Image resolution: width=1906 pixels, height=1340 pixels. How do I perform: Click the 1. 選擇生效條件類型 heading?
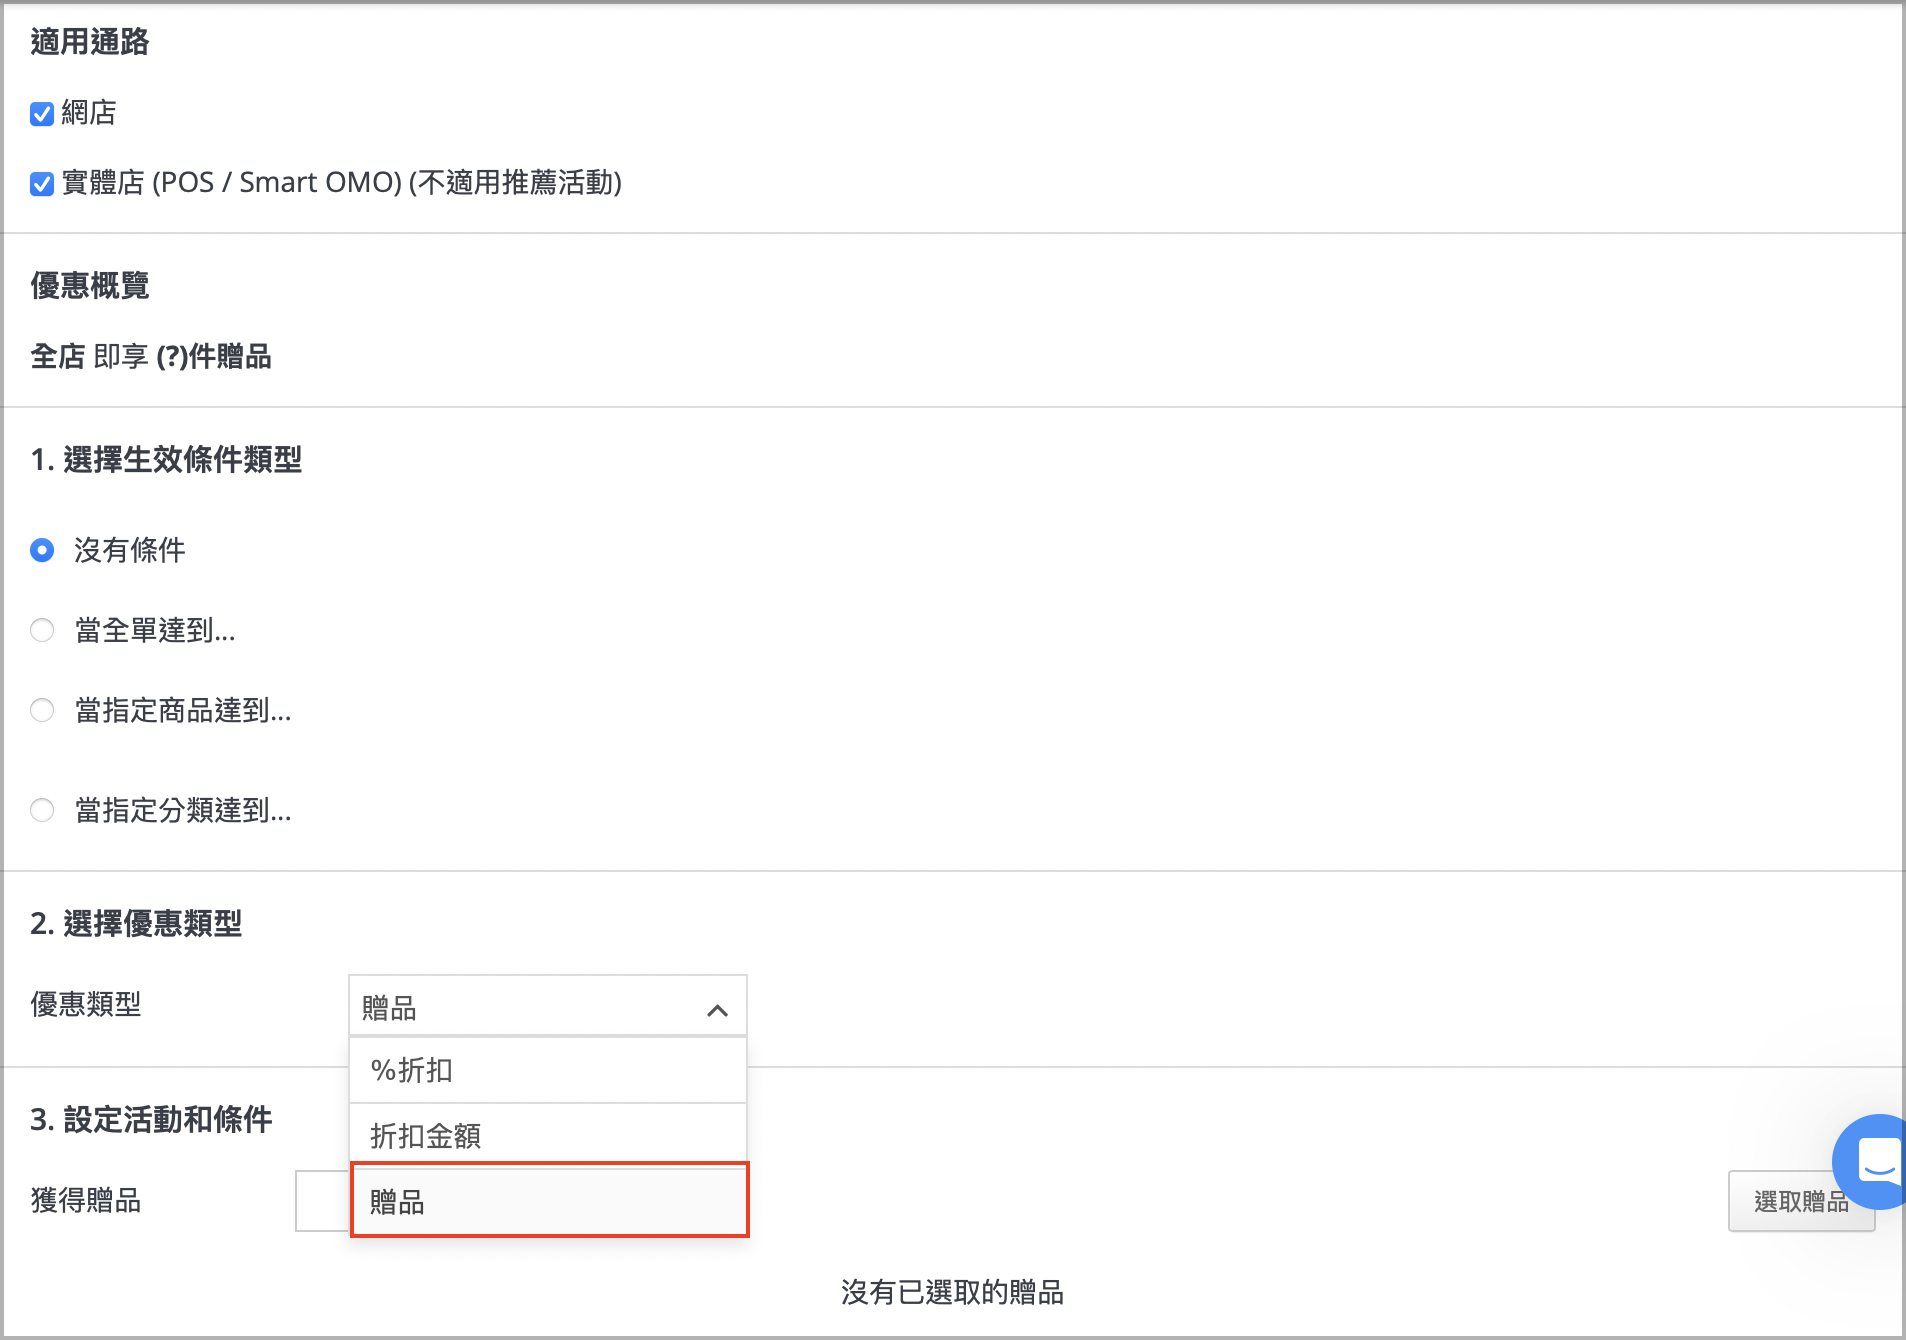click(166, 459)
